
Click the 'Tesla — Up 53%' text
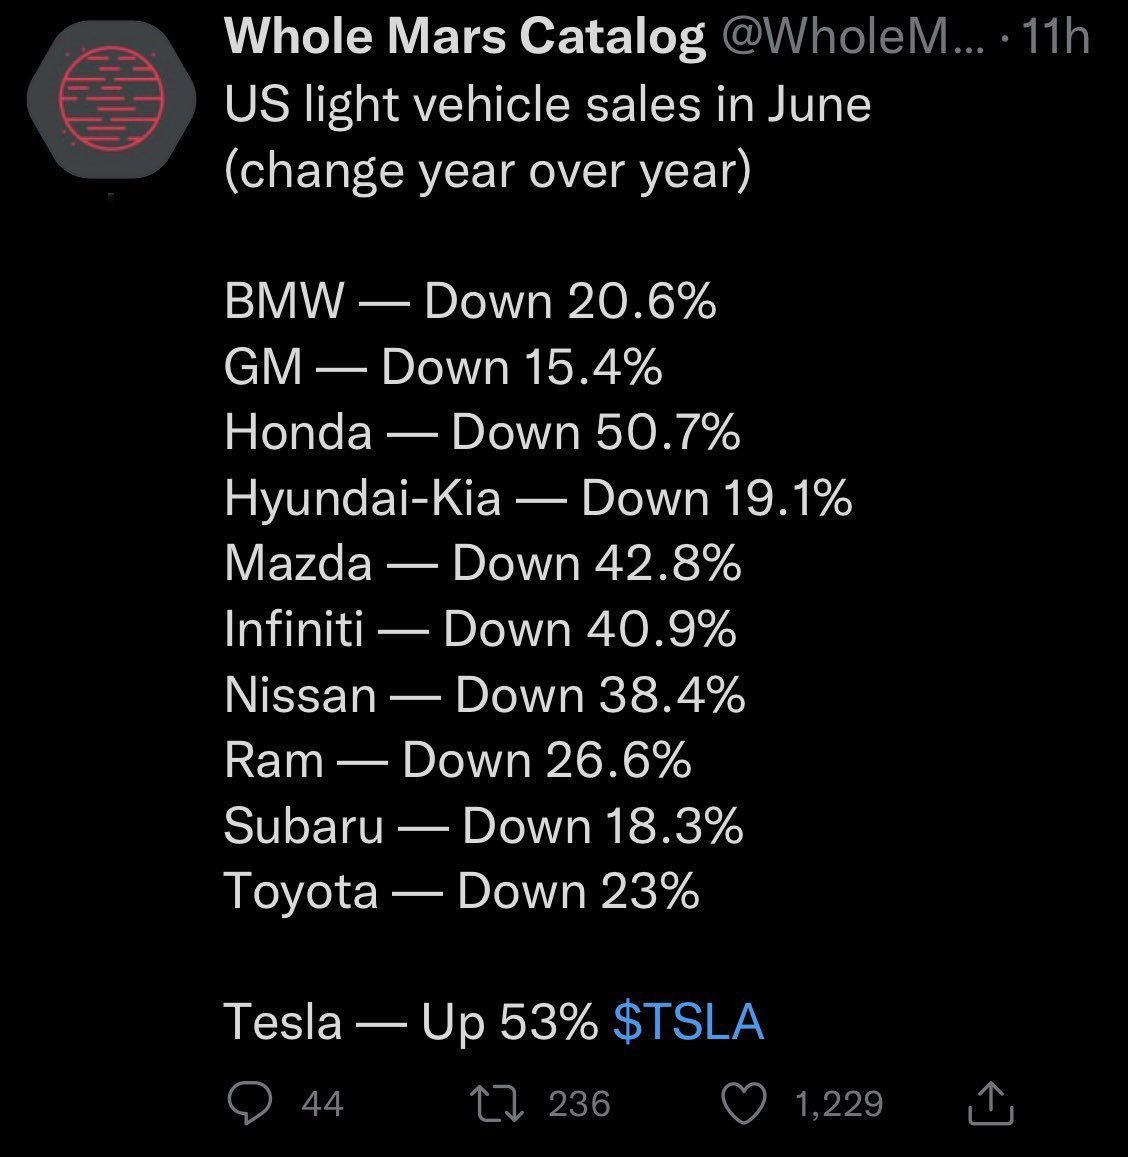click(410, 1022)
